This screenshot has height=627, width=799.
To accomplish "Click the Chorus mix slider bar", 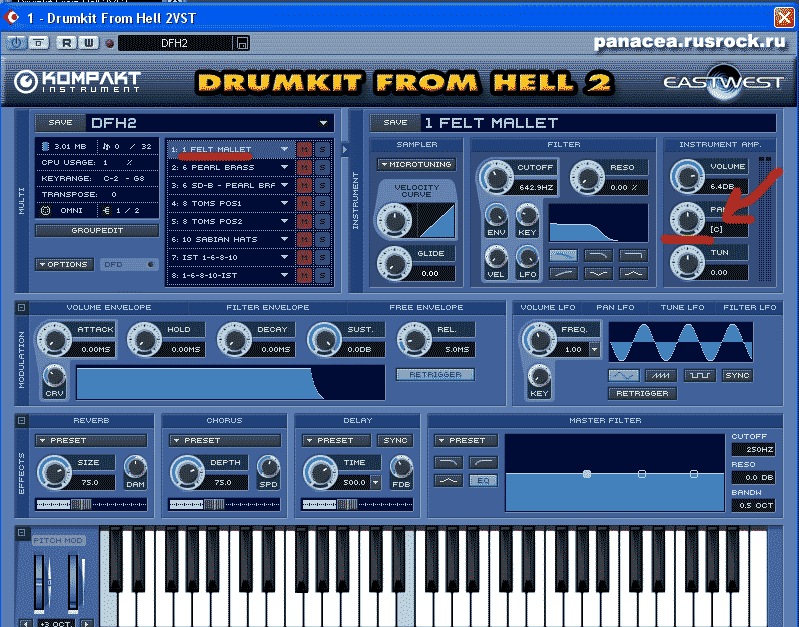I will click(225, 505).
